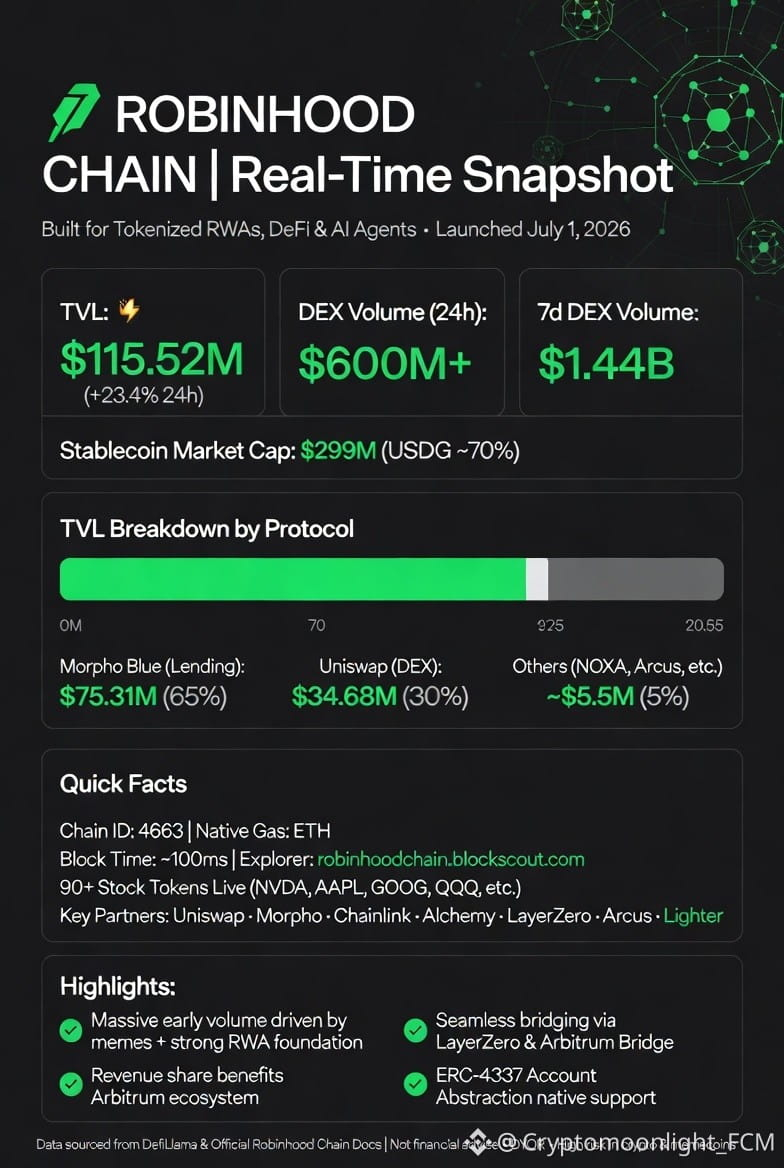The width and height of the screenshot is (784, 1168).
Task: Click the white segment of TVL breakdown bar
Action: [x=537, y=579]
